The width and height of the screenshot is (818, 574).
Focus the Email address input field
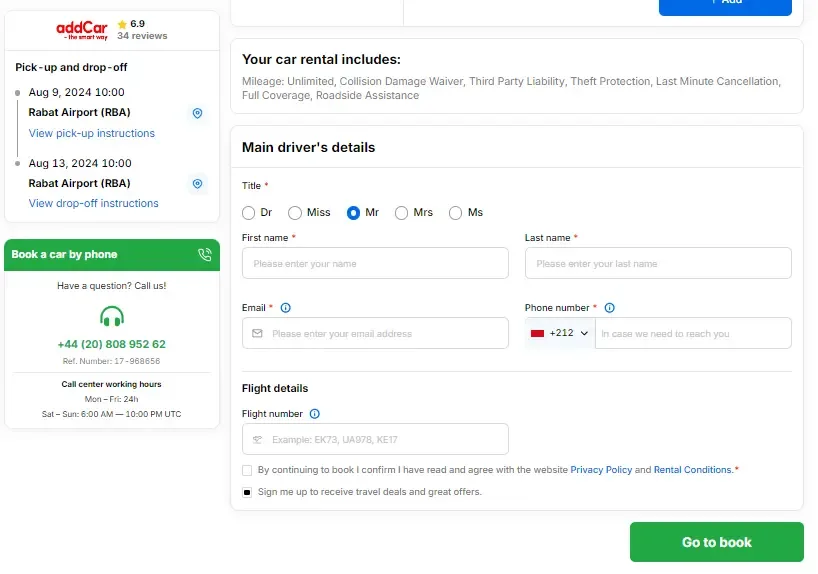(375, 333)
